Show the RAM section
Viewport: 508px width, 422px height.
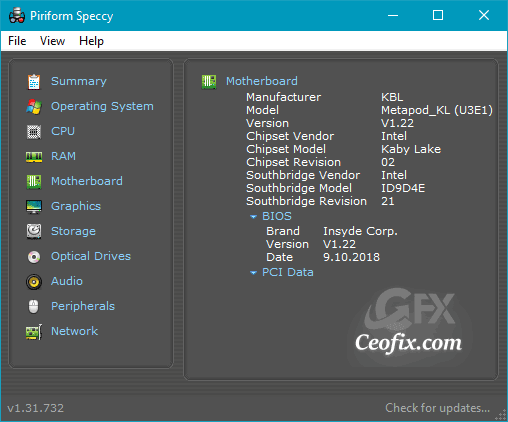63,156
